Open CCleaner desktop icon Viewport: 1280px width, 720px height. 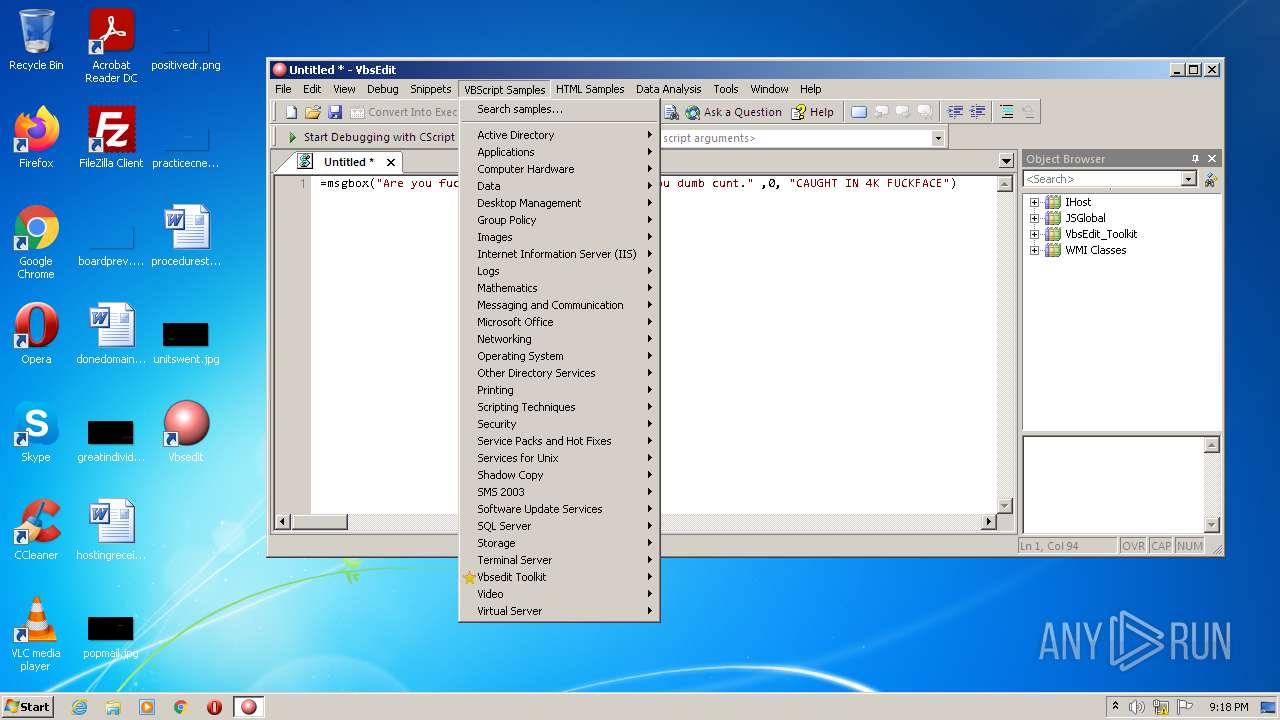click(x=36, y=530)
